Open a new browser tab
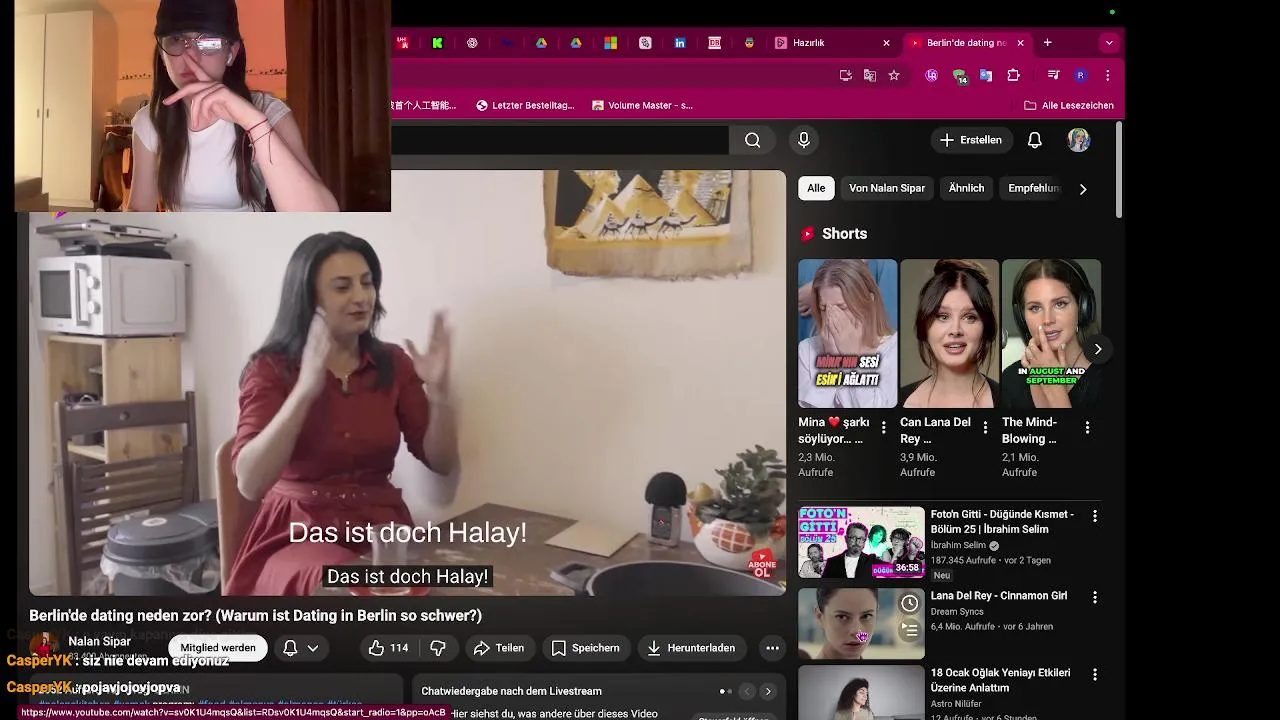This screenshot has width=1280, height=720. (x=1047, y=43)
